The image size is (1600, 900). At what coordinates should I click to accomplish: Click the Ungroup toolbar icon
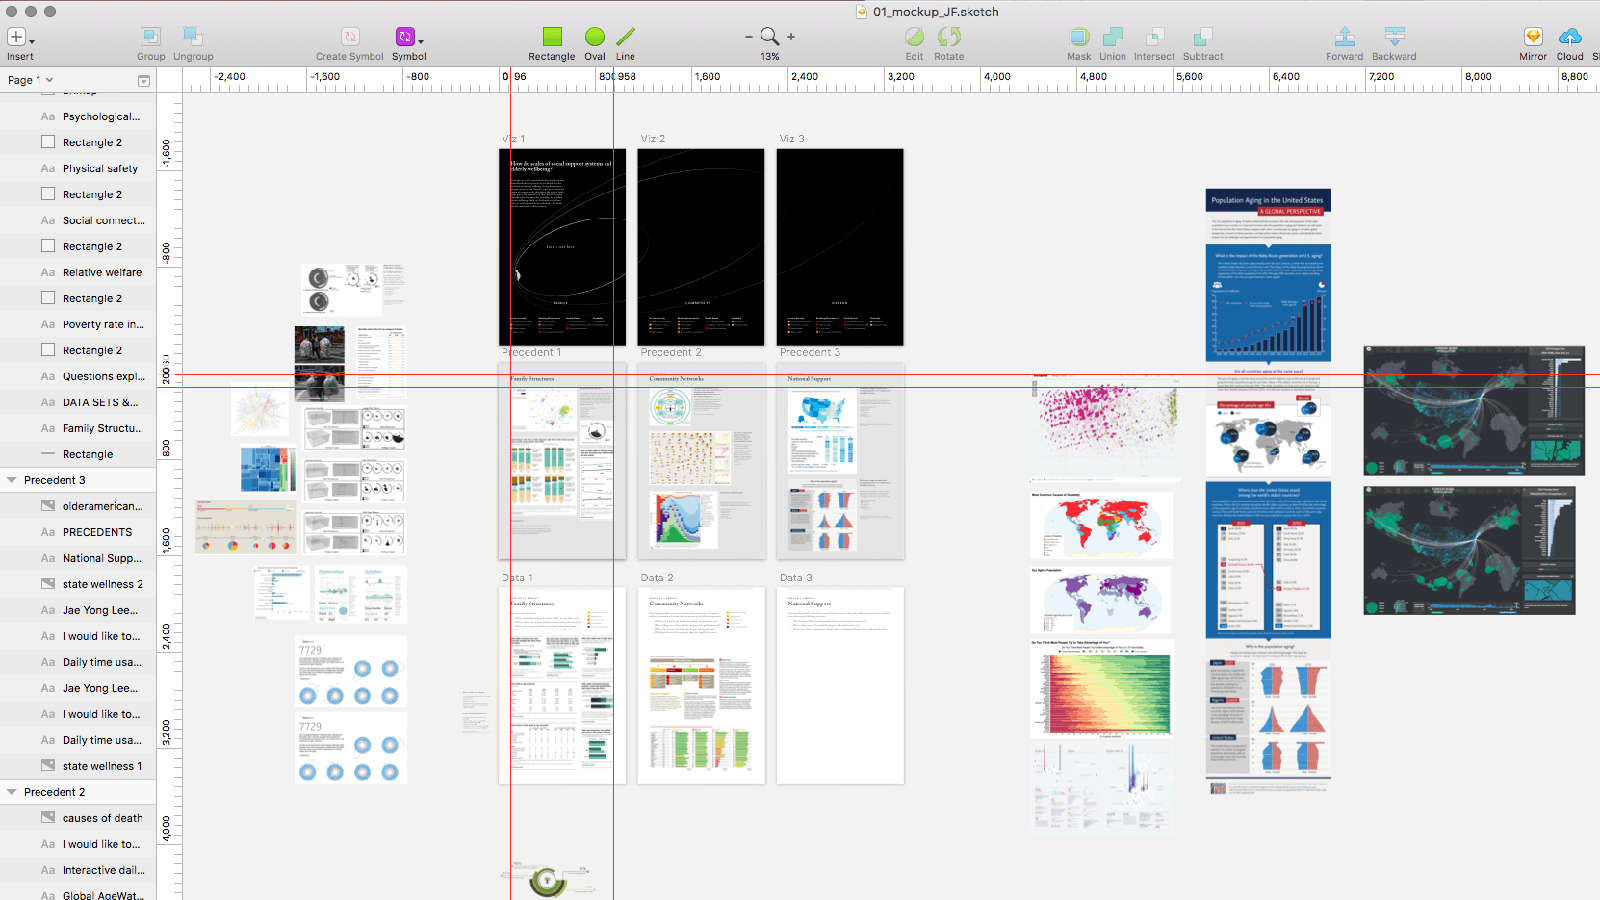click(193, 37)
